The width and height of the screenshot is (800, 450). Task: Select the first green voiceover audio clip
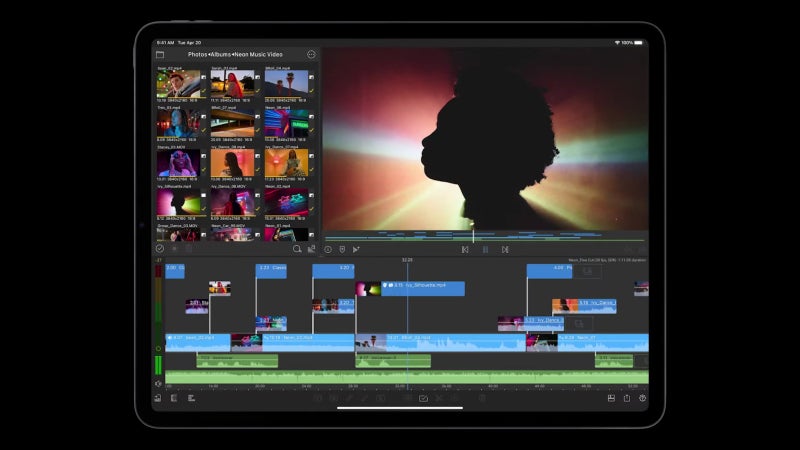point(237,361)
